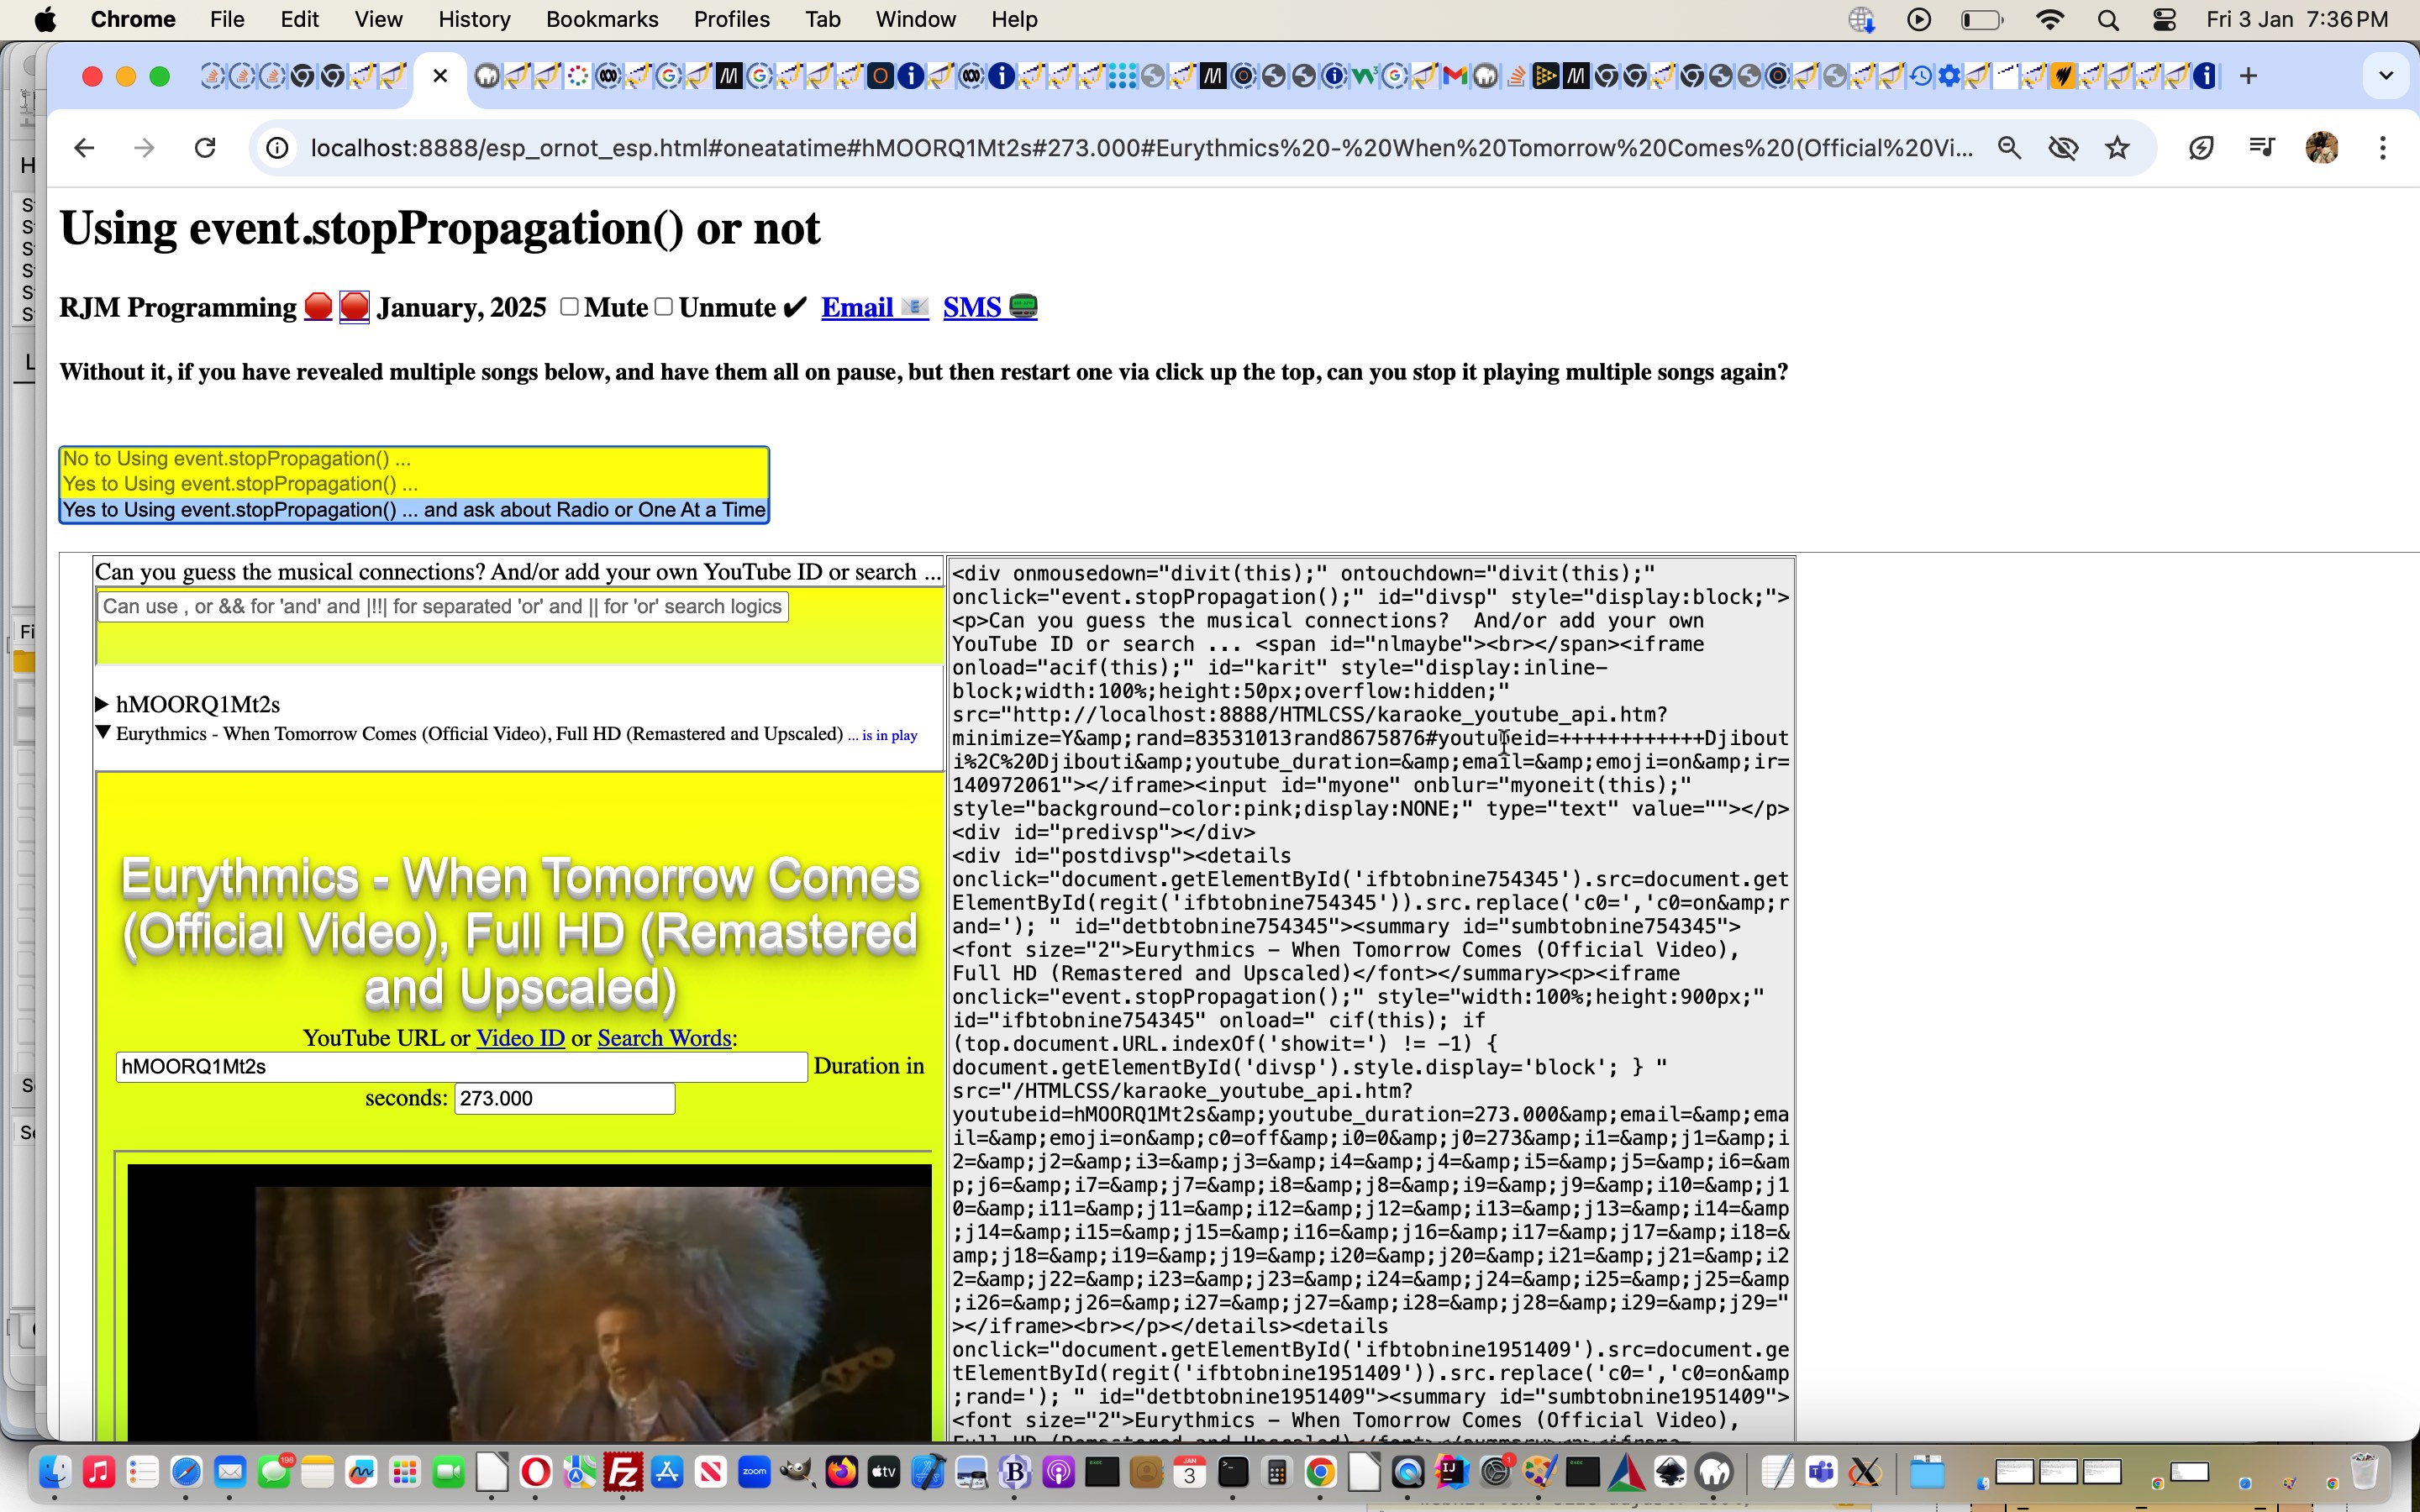Open the Edit menu

pyautogui.click(x=299, y=20)
